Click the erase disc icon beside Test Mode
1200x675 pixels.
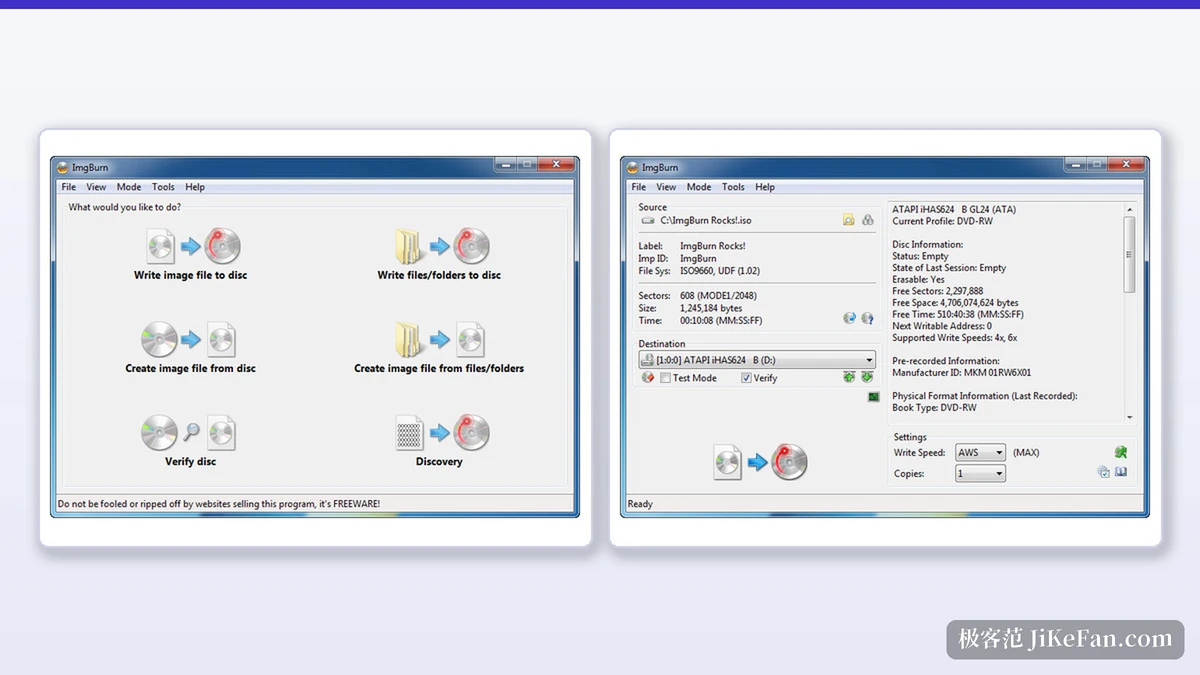pyautogui.click(x=648, y=378)
